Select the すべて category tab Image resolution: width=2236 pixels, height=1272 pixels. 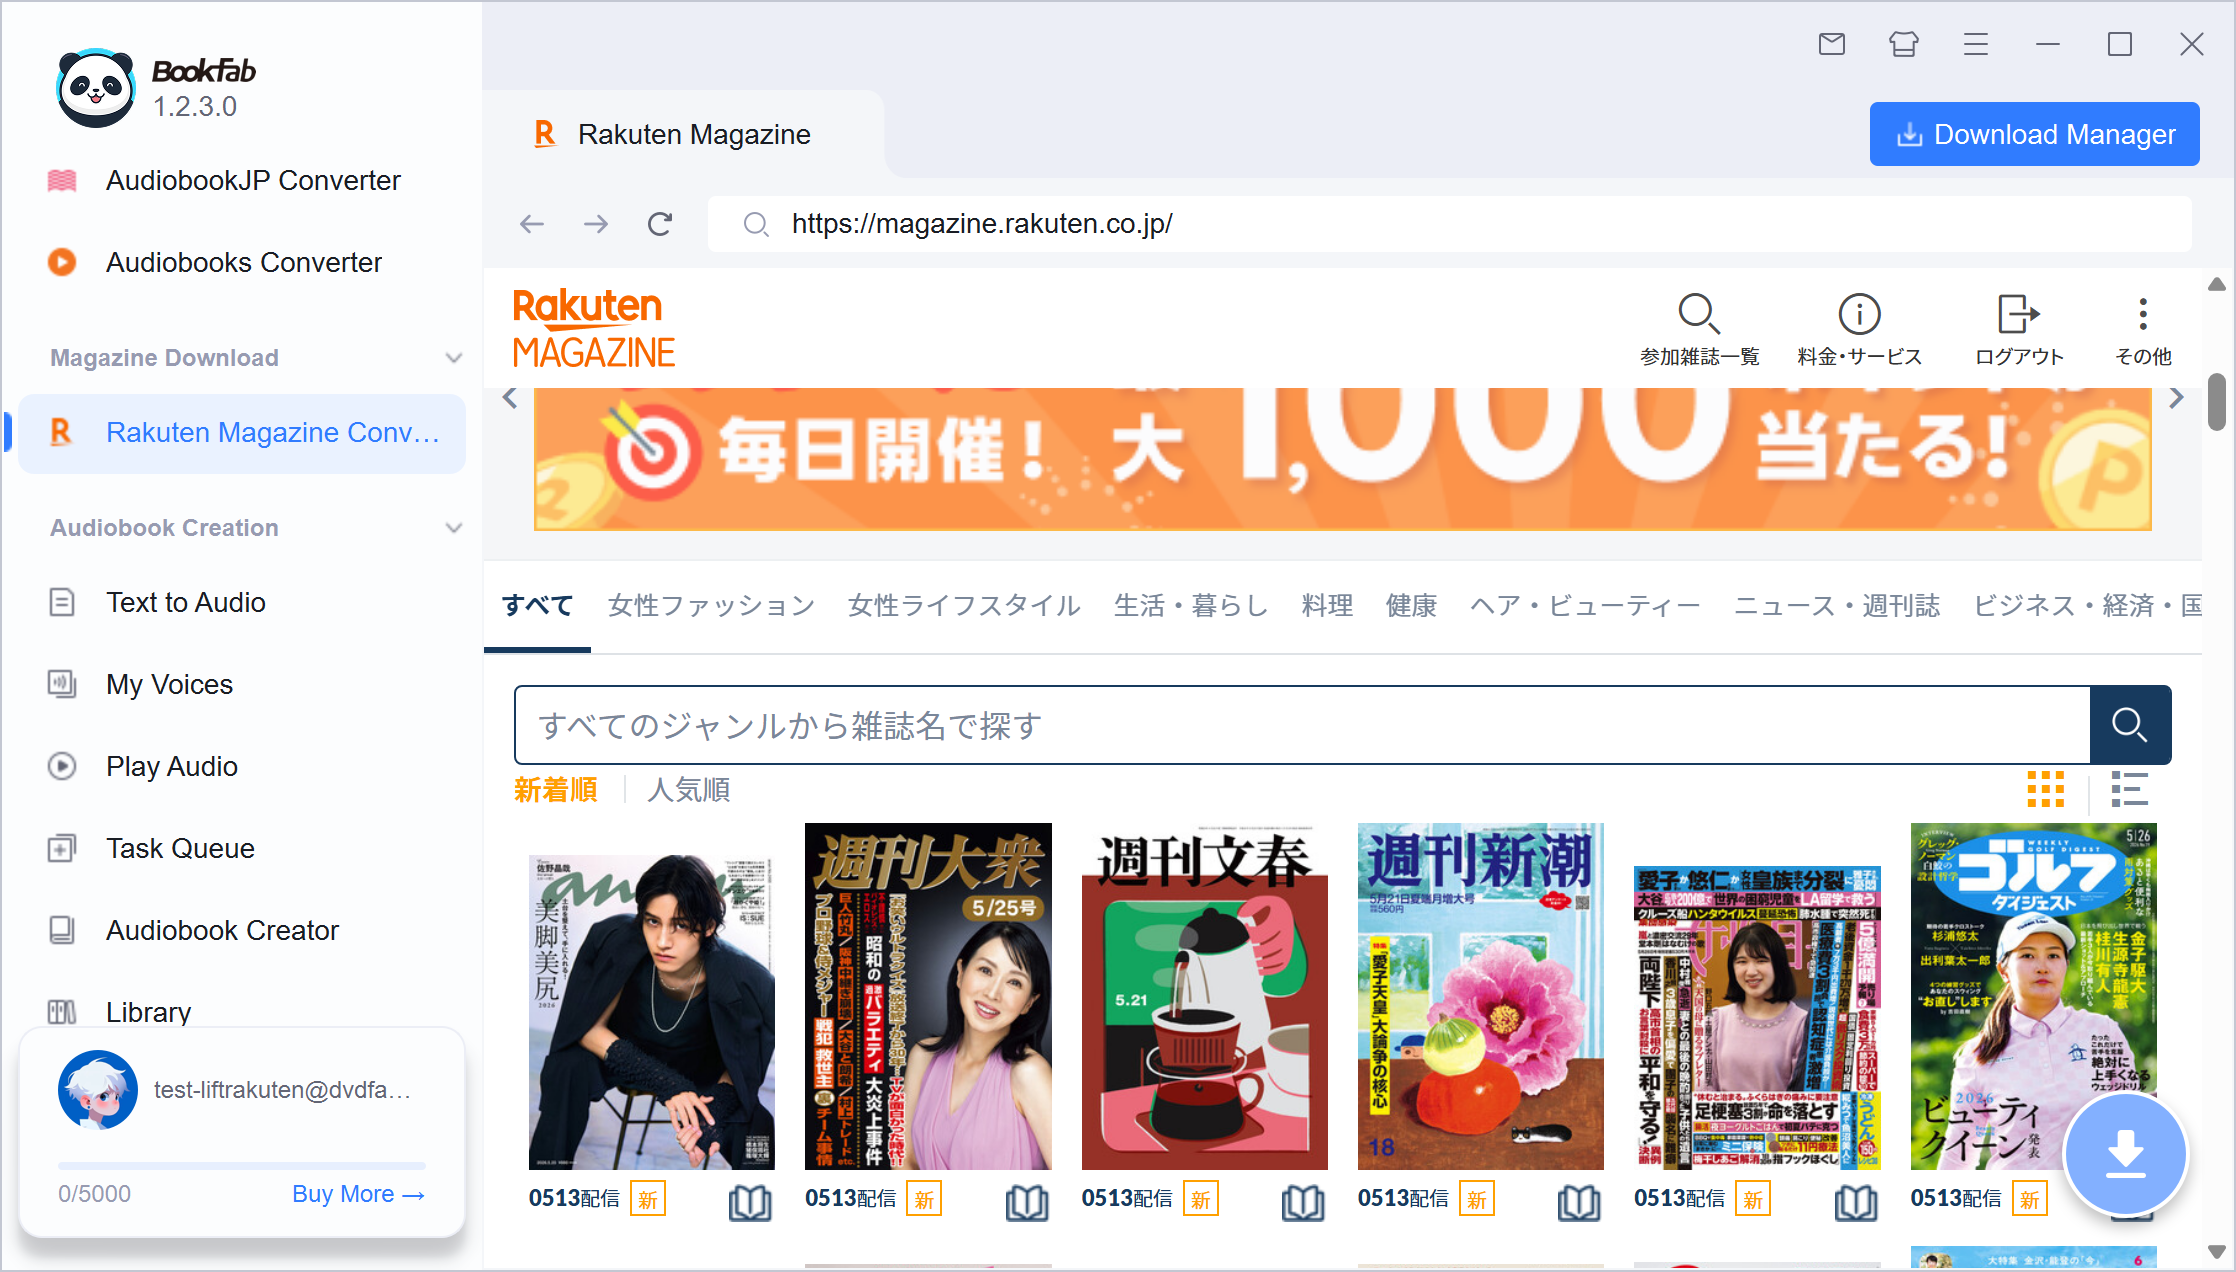tap(537, 606)
